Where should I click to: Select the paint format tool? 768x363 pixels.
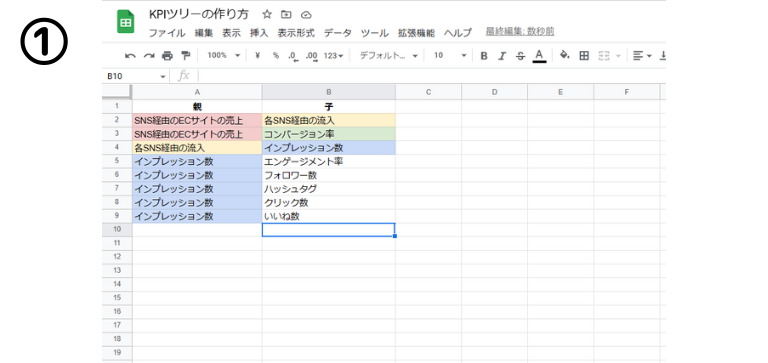coord(186,55)
